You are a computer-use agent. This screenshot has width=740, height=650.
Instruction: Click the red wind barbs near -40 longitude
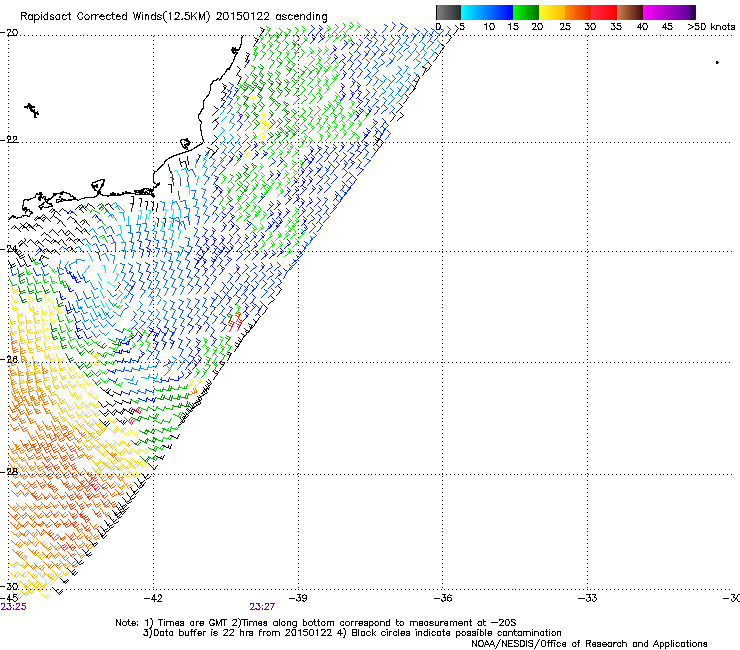click(235, 321)
